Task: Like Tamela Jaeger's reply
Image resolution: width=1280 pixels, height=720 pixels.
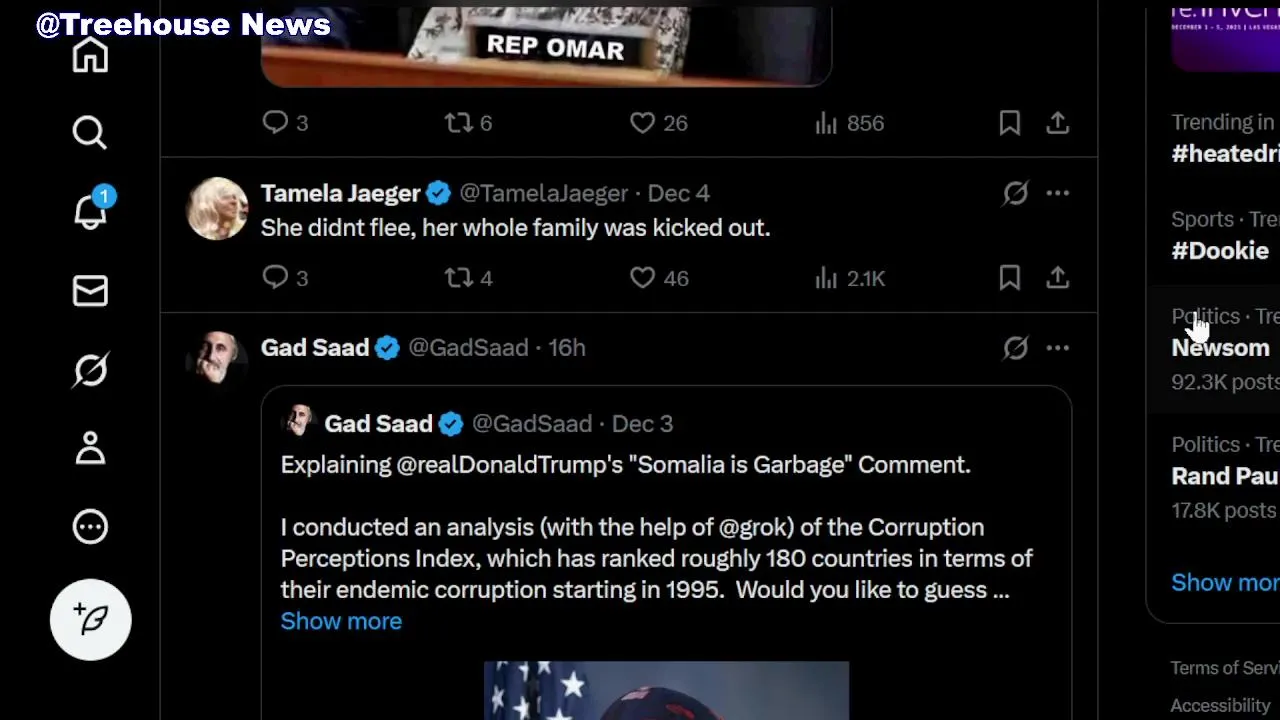Action: [x=643, y=278]
